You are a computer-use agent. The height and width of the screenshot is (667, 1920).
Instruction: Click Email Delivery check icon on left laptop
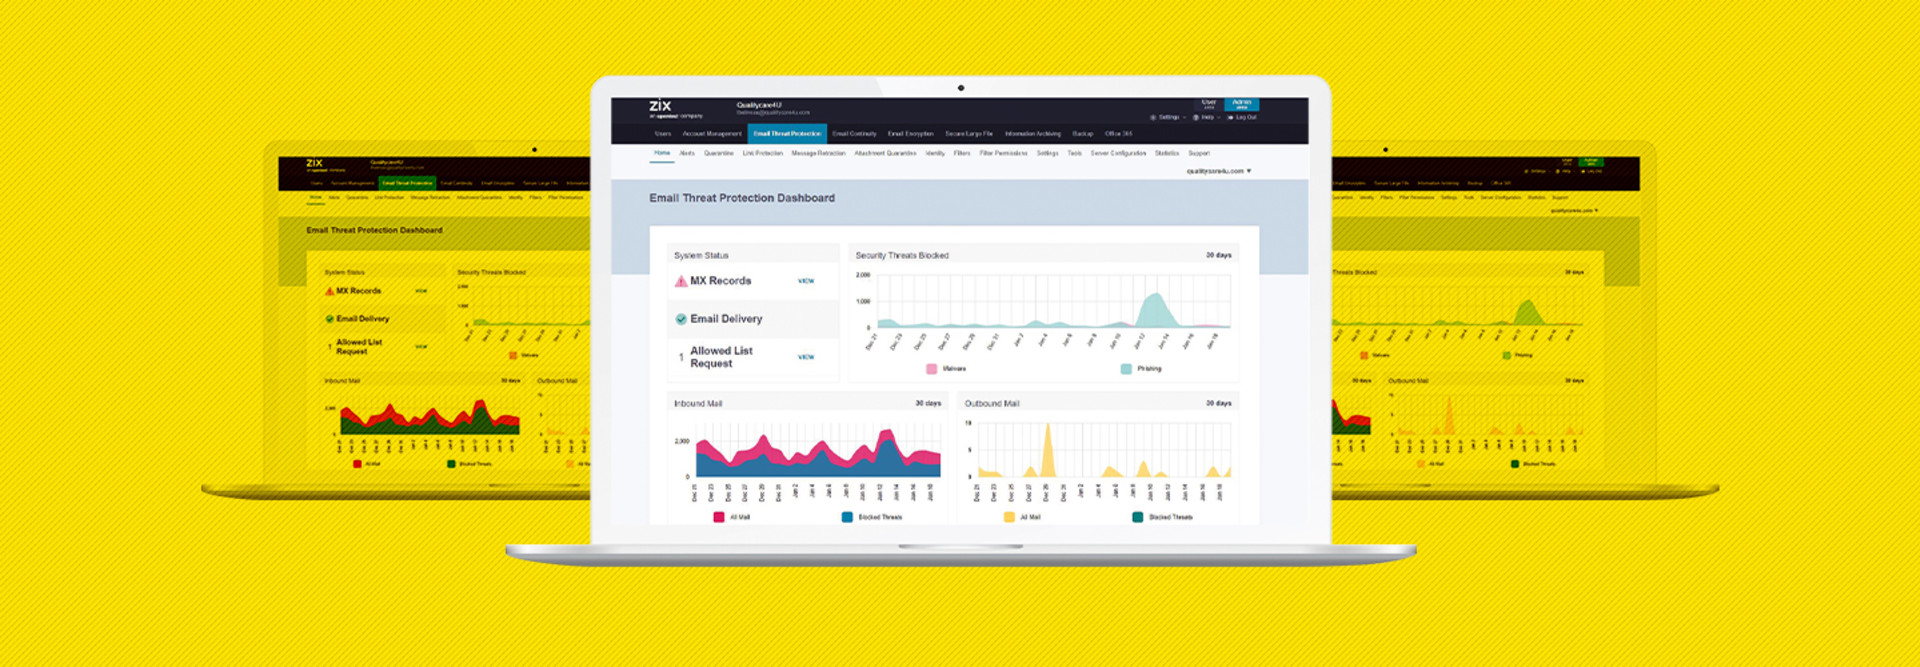tap(330, 319)
